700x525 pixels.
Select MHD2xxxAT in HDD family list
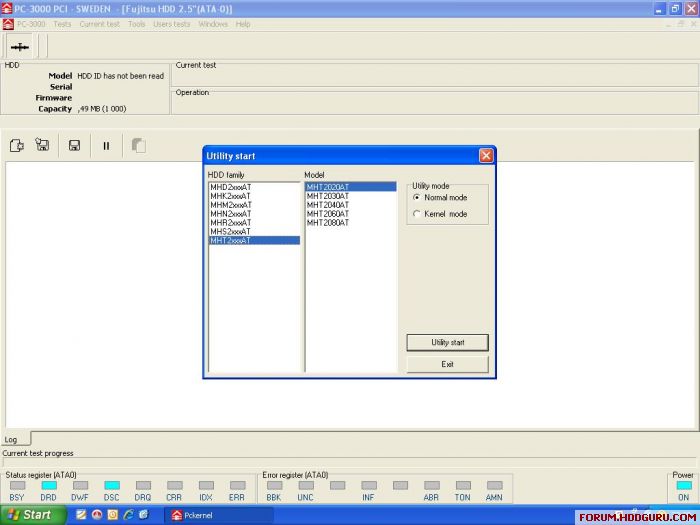coord(254,187)
